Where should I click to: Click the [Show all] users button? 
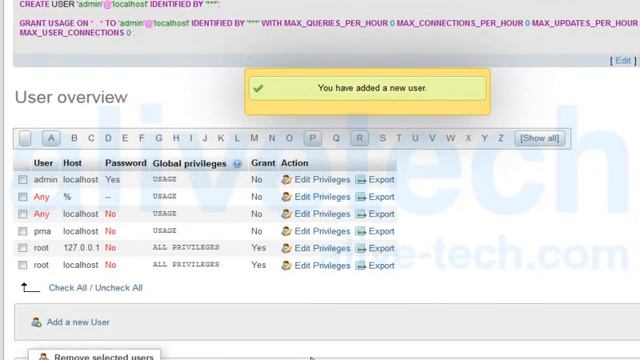(540, 138)
